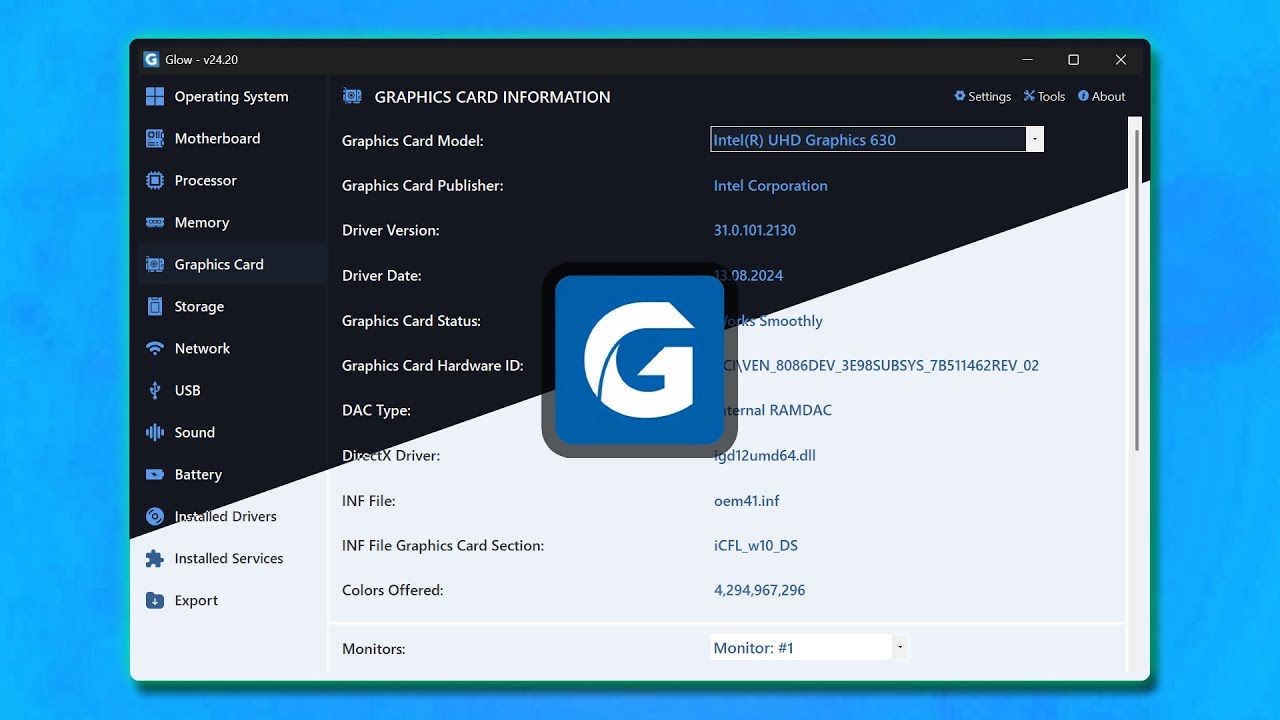The width and height of the screenshot is (1280, 720).
Task: Click the USB symbol icon
Action: [x=155, y=390]
